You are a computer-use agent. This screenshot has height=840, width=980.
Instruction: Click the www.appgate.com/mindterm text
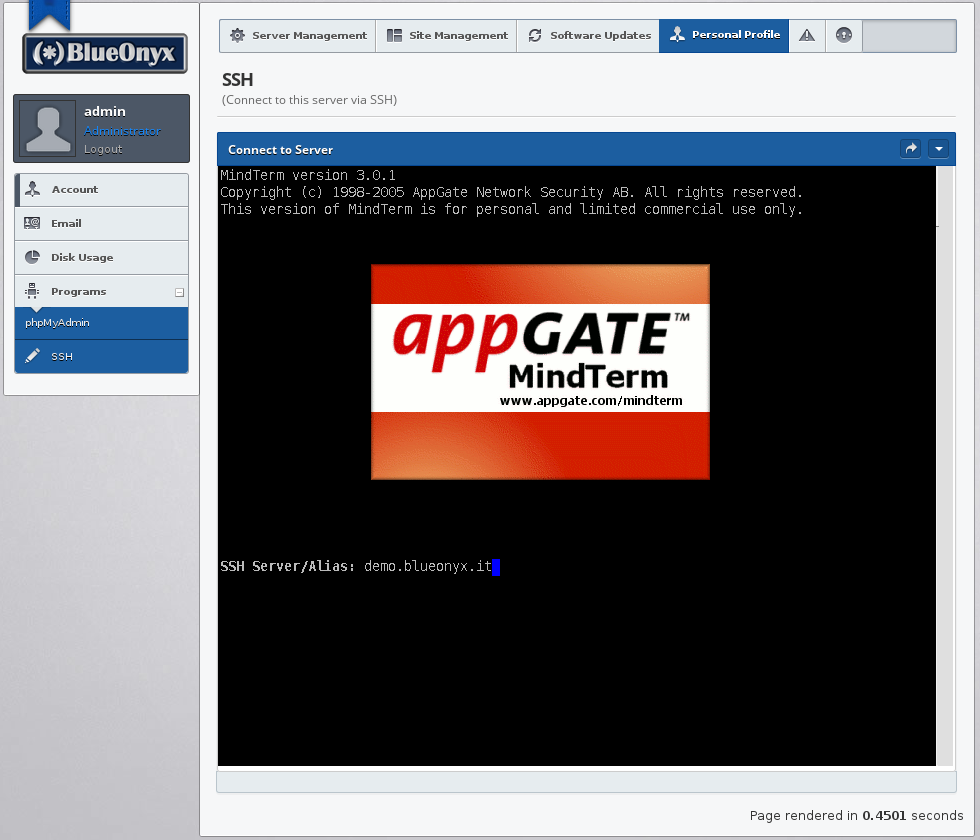tap(591, 401)
